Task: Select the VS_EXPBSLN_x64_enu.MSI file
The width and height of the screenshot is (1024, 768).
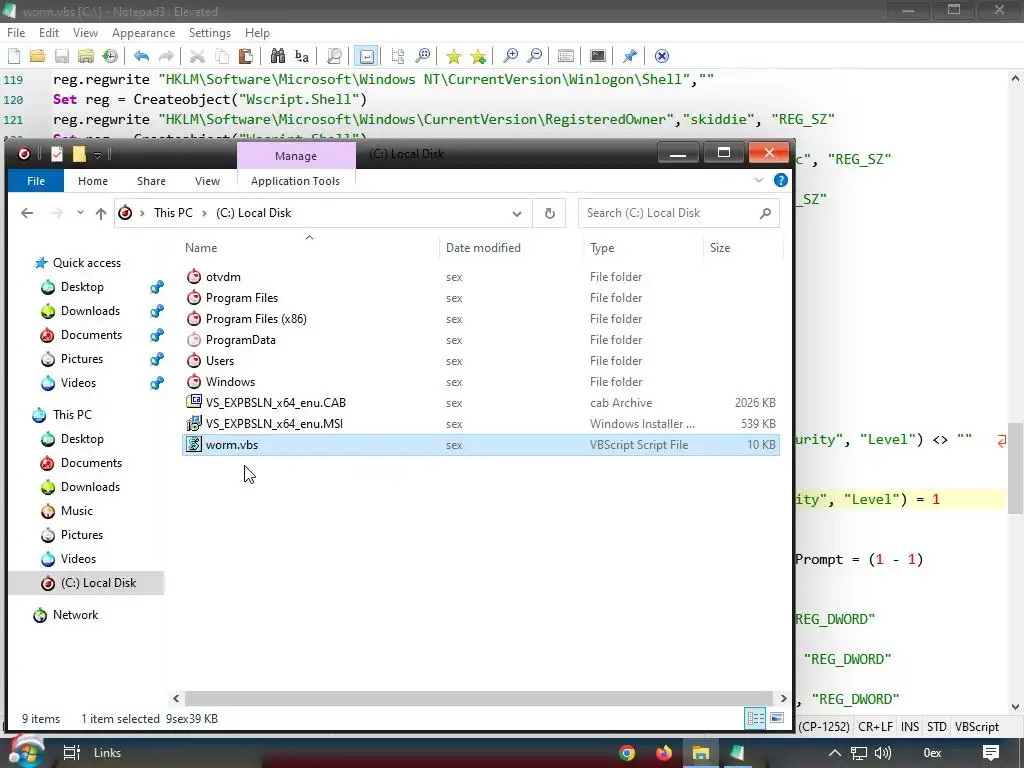Action: 480,424
